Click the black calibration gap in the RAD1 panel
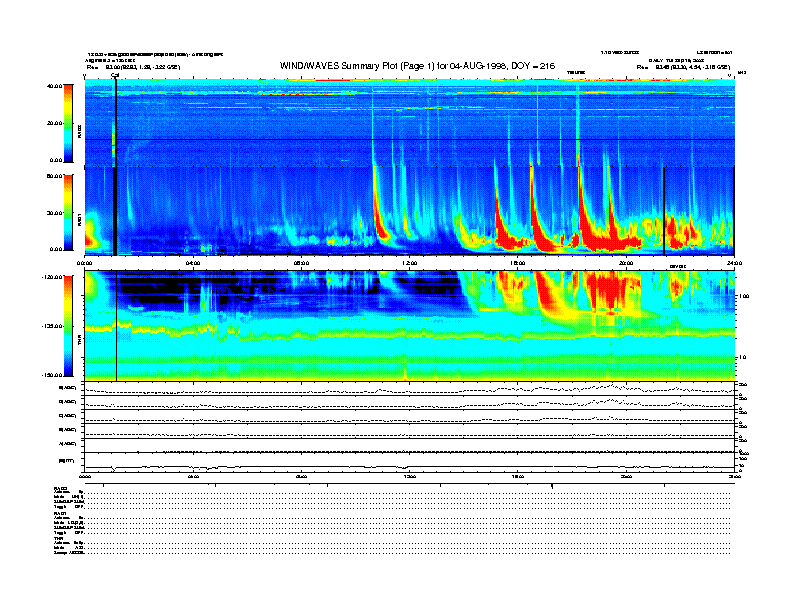The image size is (792, 612). click(115, 211)
